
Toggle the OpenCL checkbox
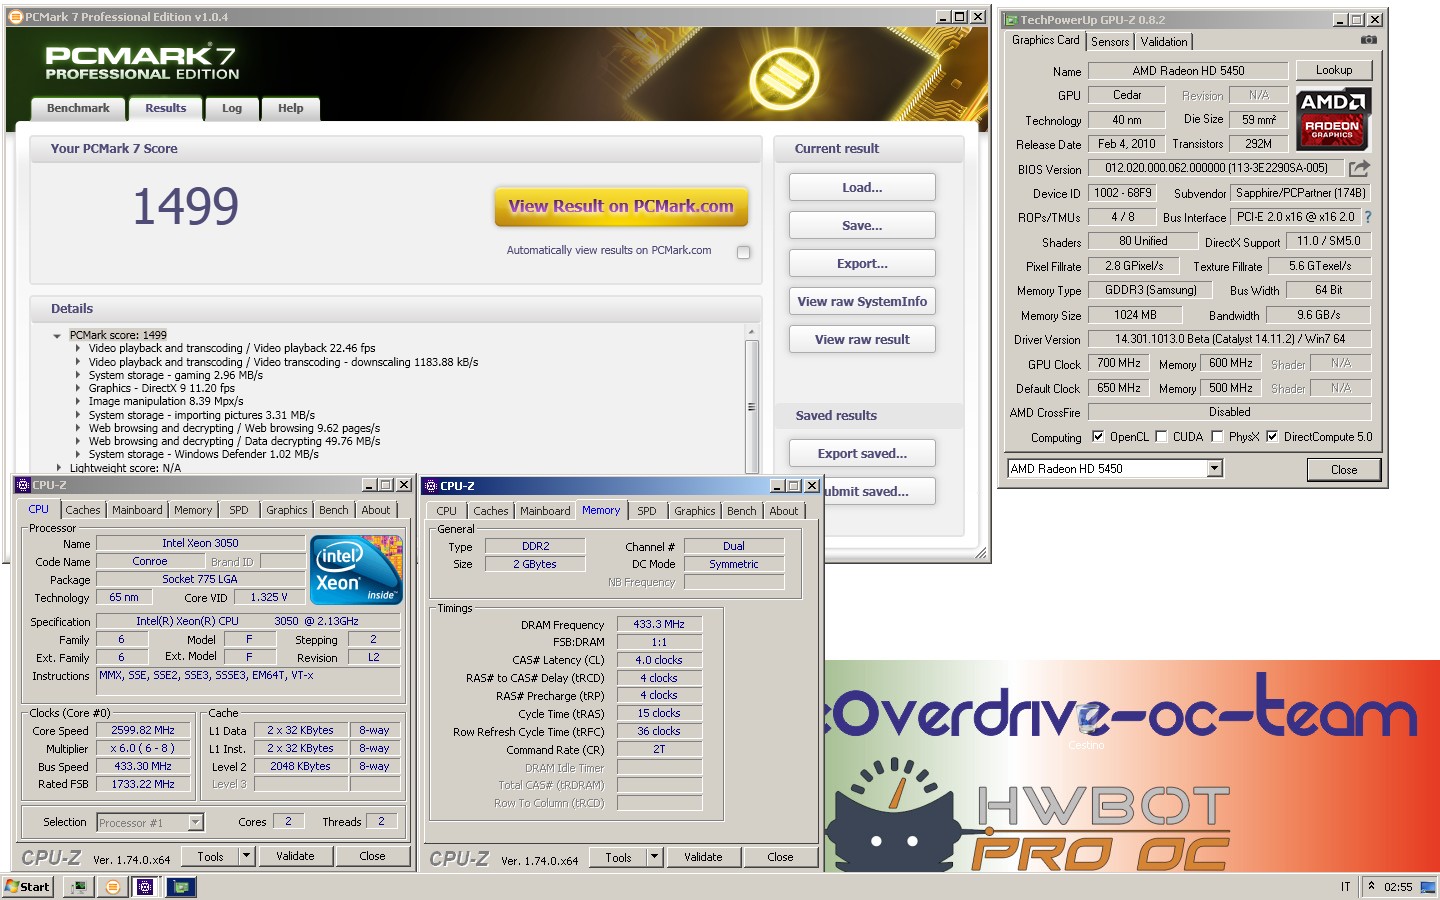[1098, 437]
